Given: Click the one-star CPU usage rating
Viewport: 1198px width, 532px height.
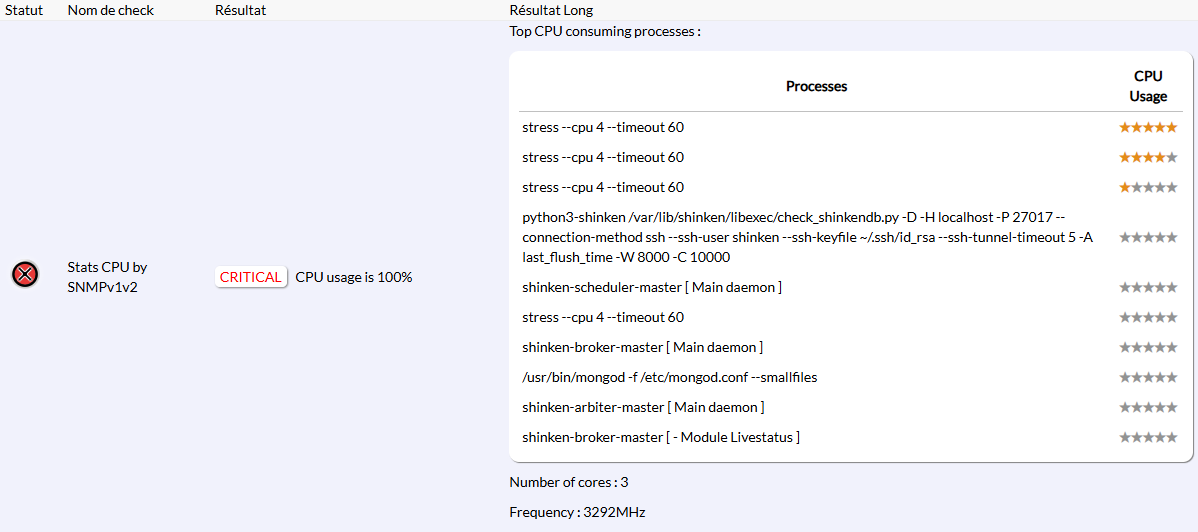Looking at the screenshot, I should (x=1147, y=187).
